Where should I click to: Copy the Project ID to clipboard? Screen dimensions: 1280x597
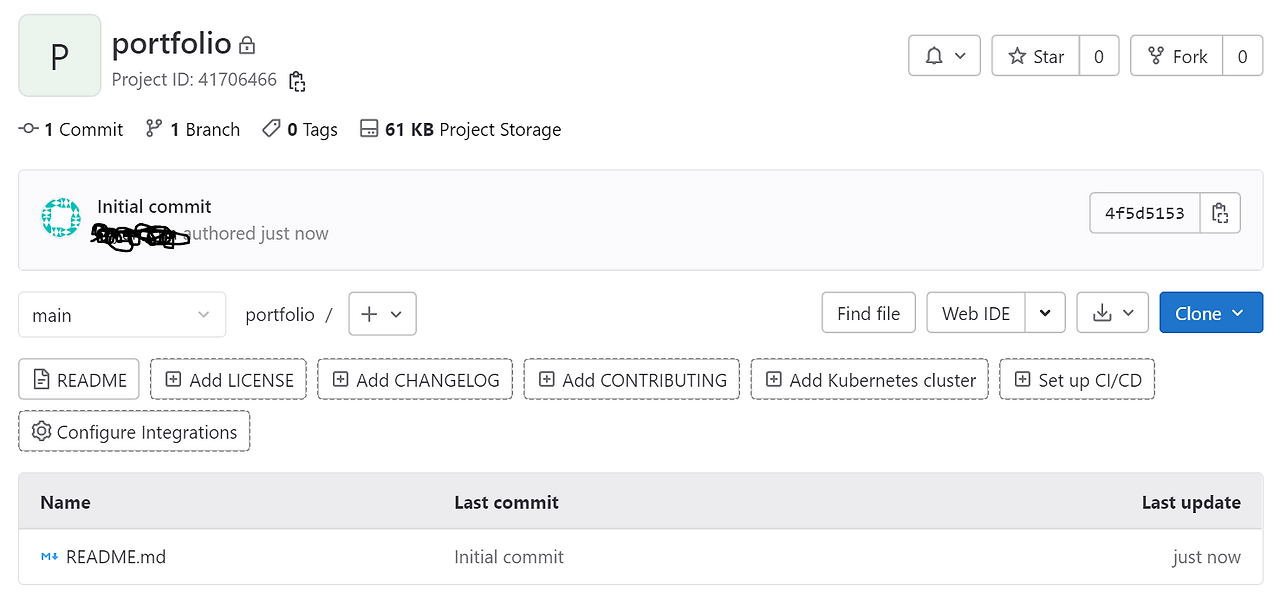(296, 80)
